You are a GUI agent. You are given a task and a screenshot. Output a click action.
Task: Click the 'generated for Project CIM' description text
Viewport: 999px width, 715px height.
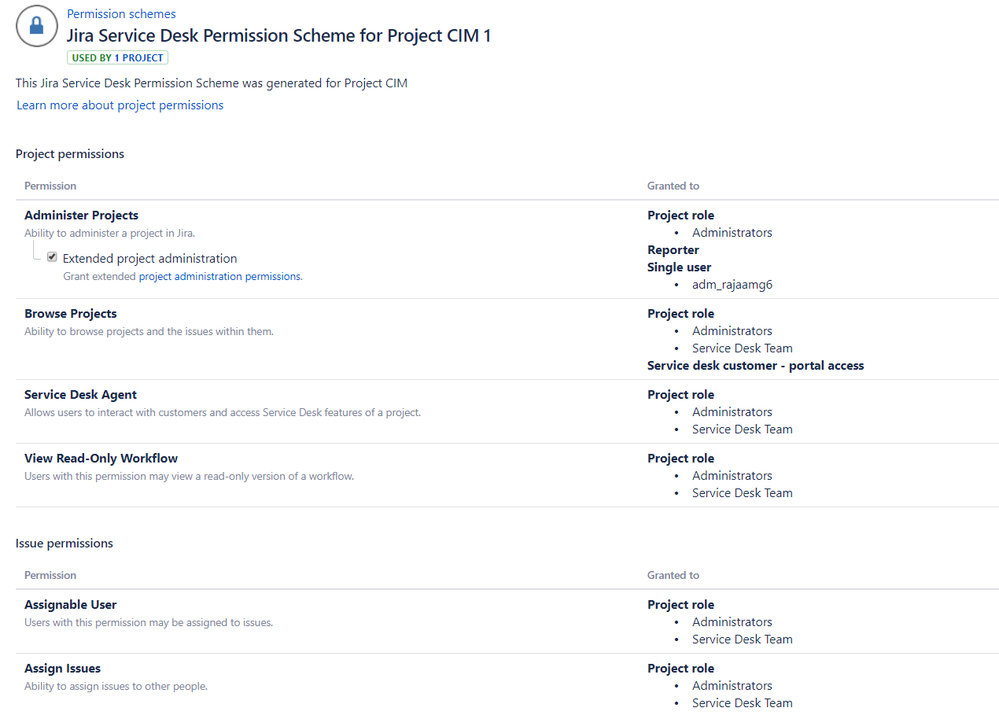pyautogui.click(x=212, y=83)
